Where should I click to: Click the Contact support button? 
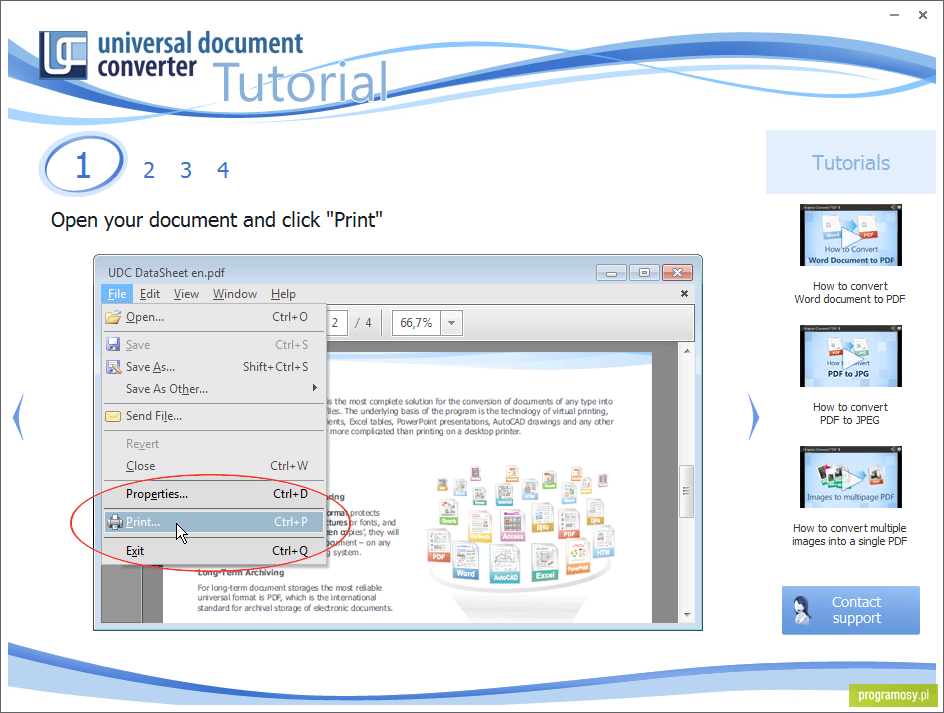coord(851,610)
